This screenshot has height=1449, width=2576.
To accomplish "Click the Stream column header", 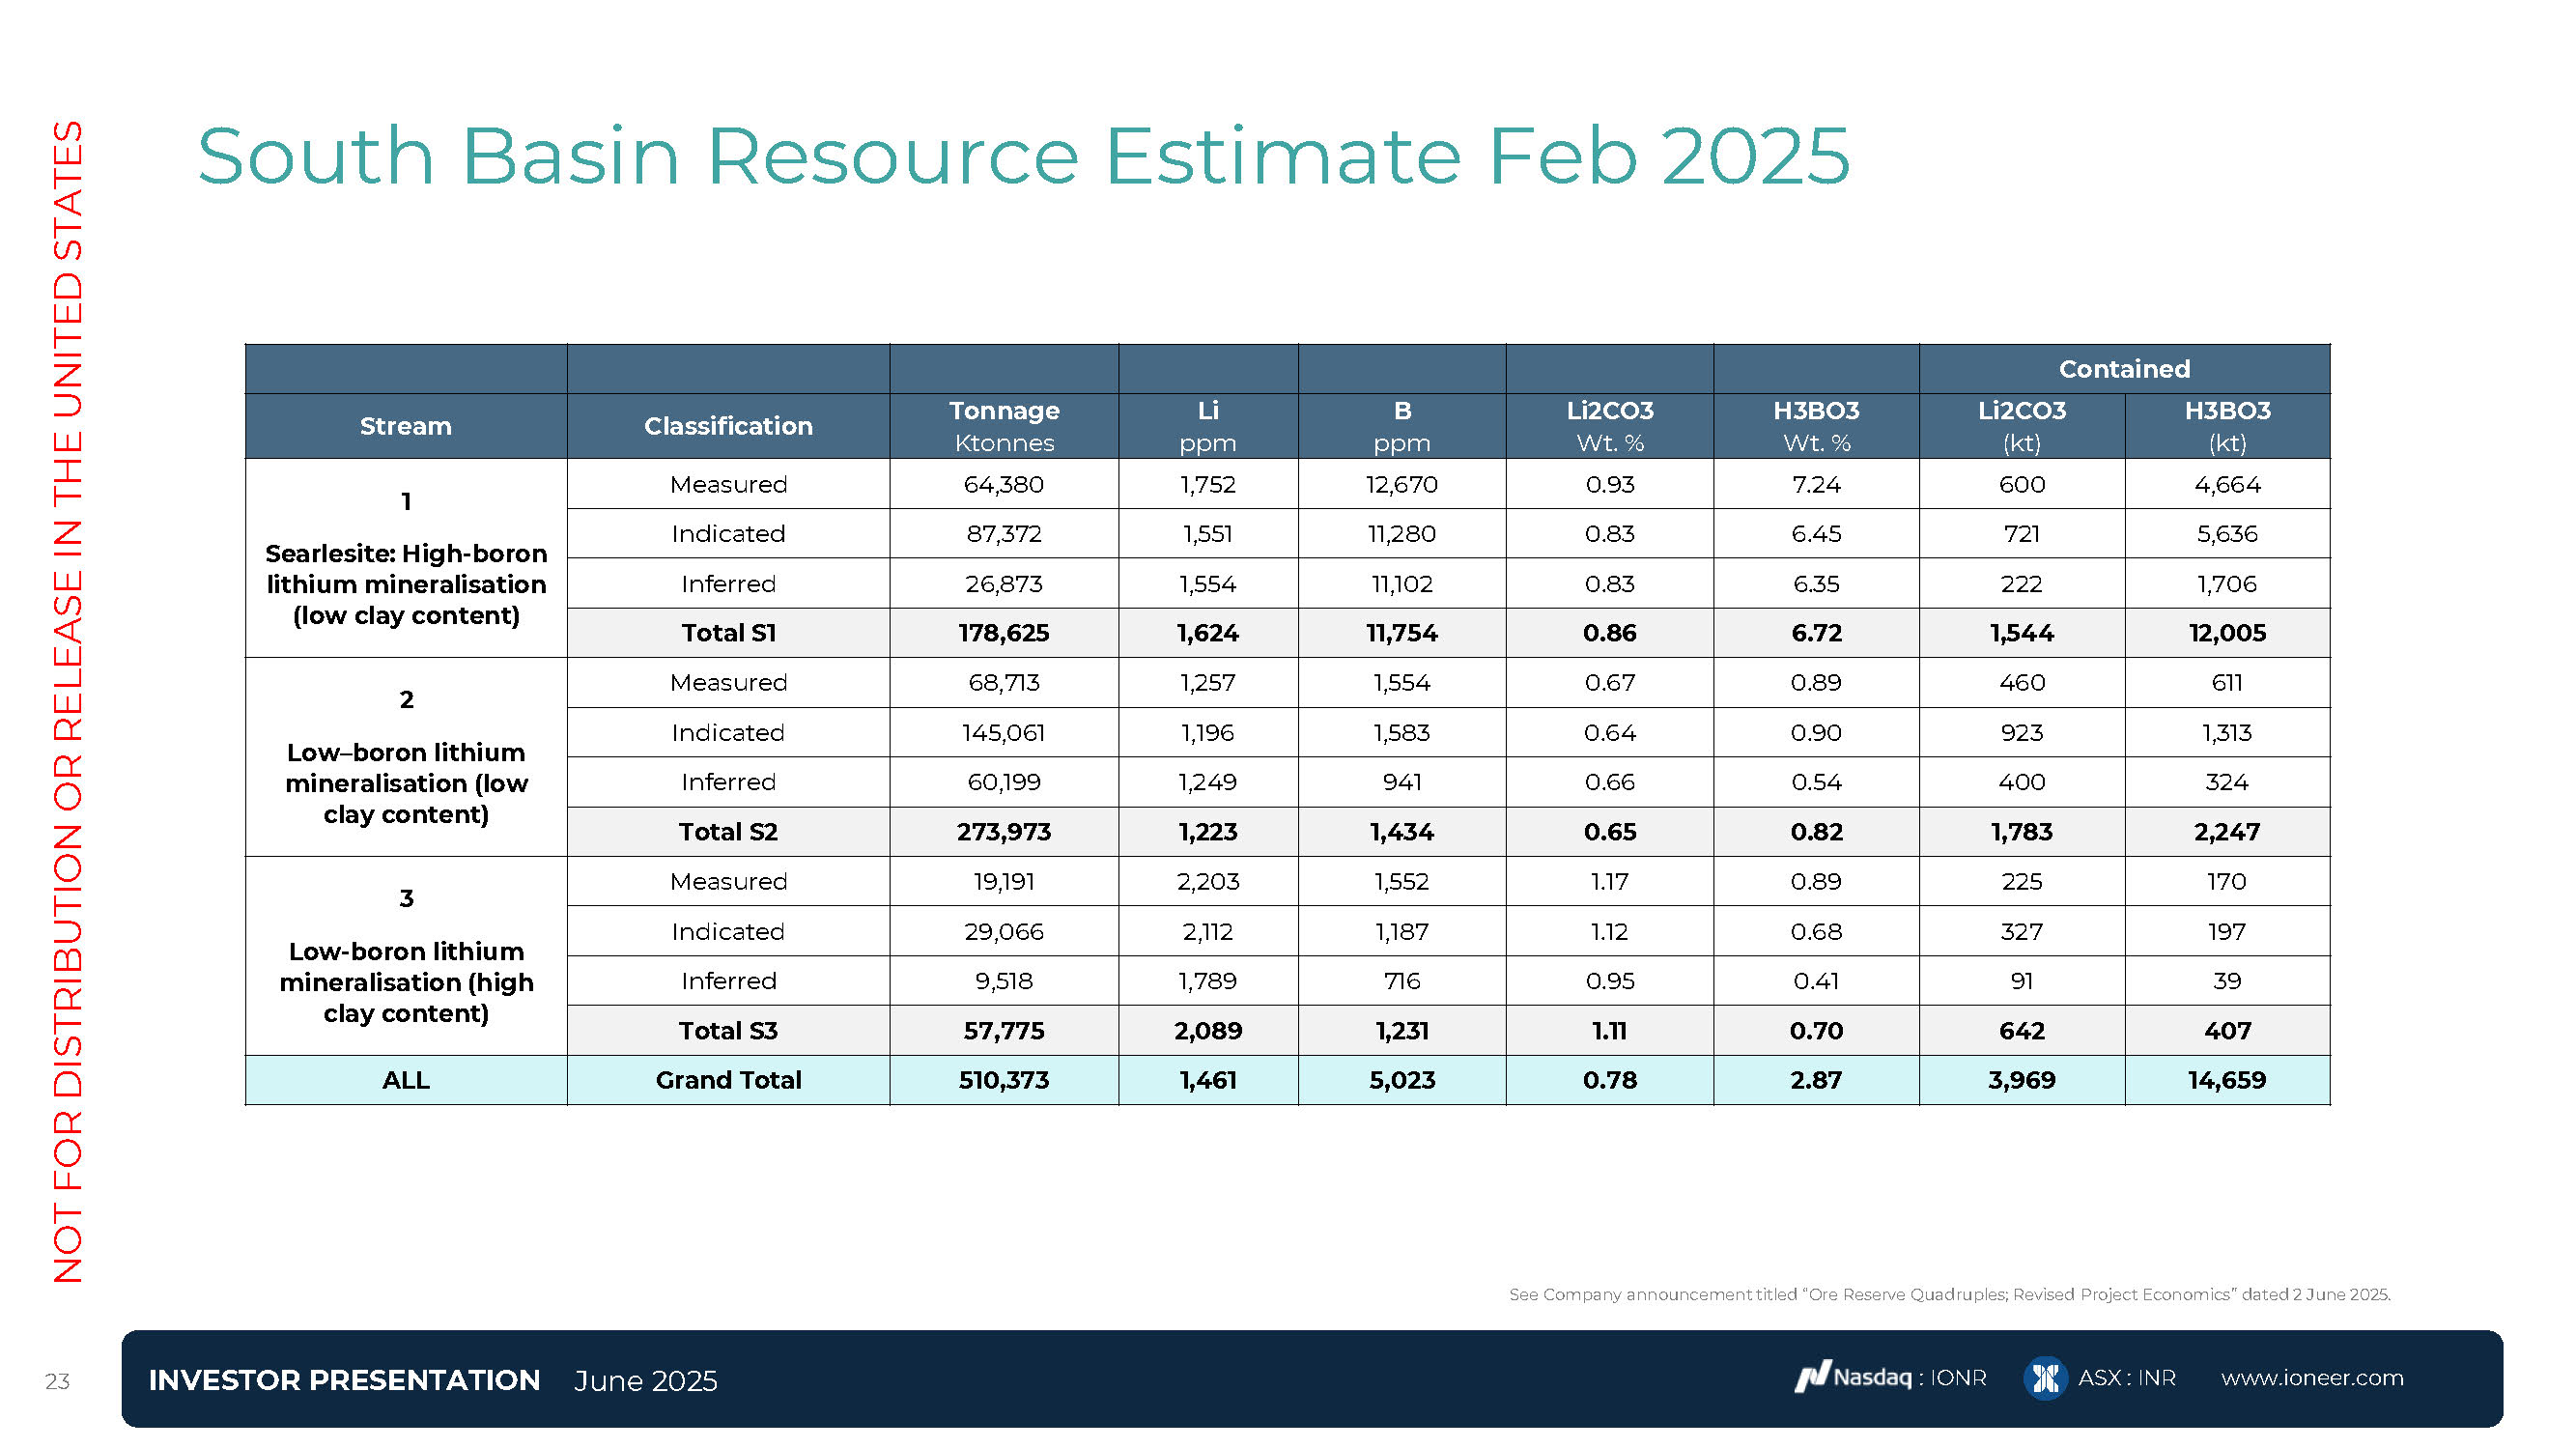I will 405,426.
